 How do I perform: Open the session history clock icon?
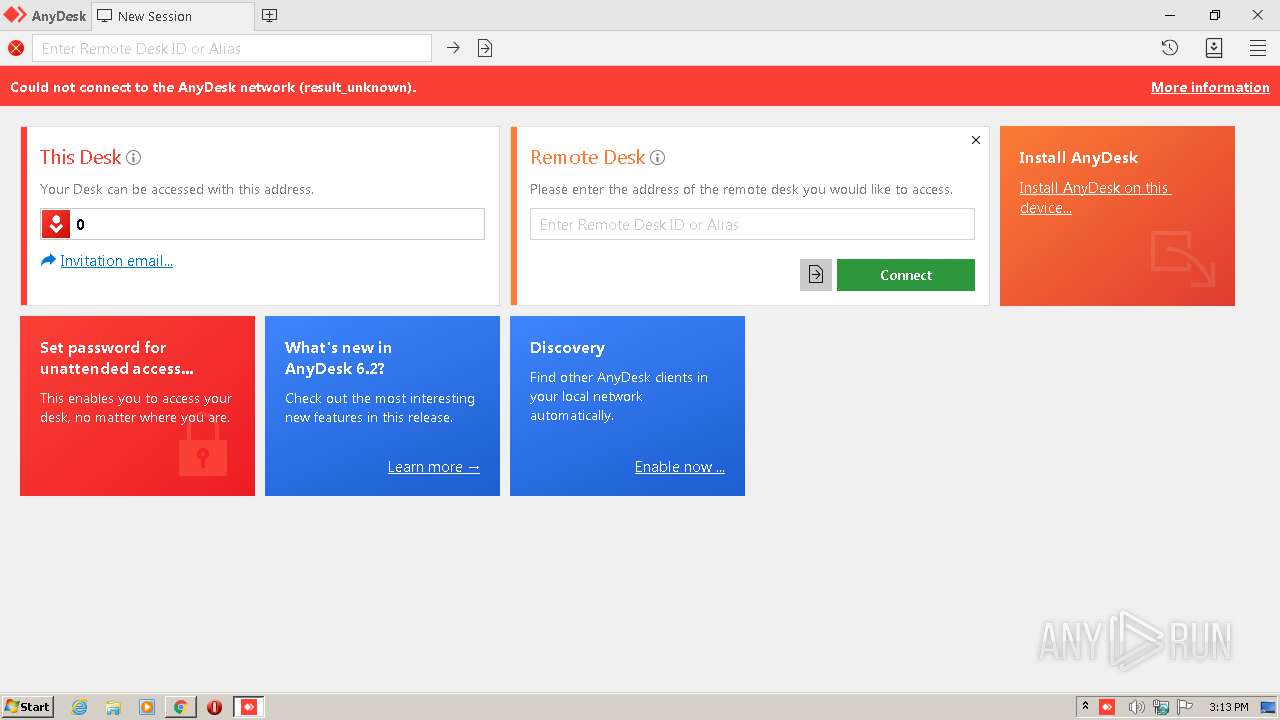(1170, 48)
